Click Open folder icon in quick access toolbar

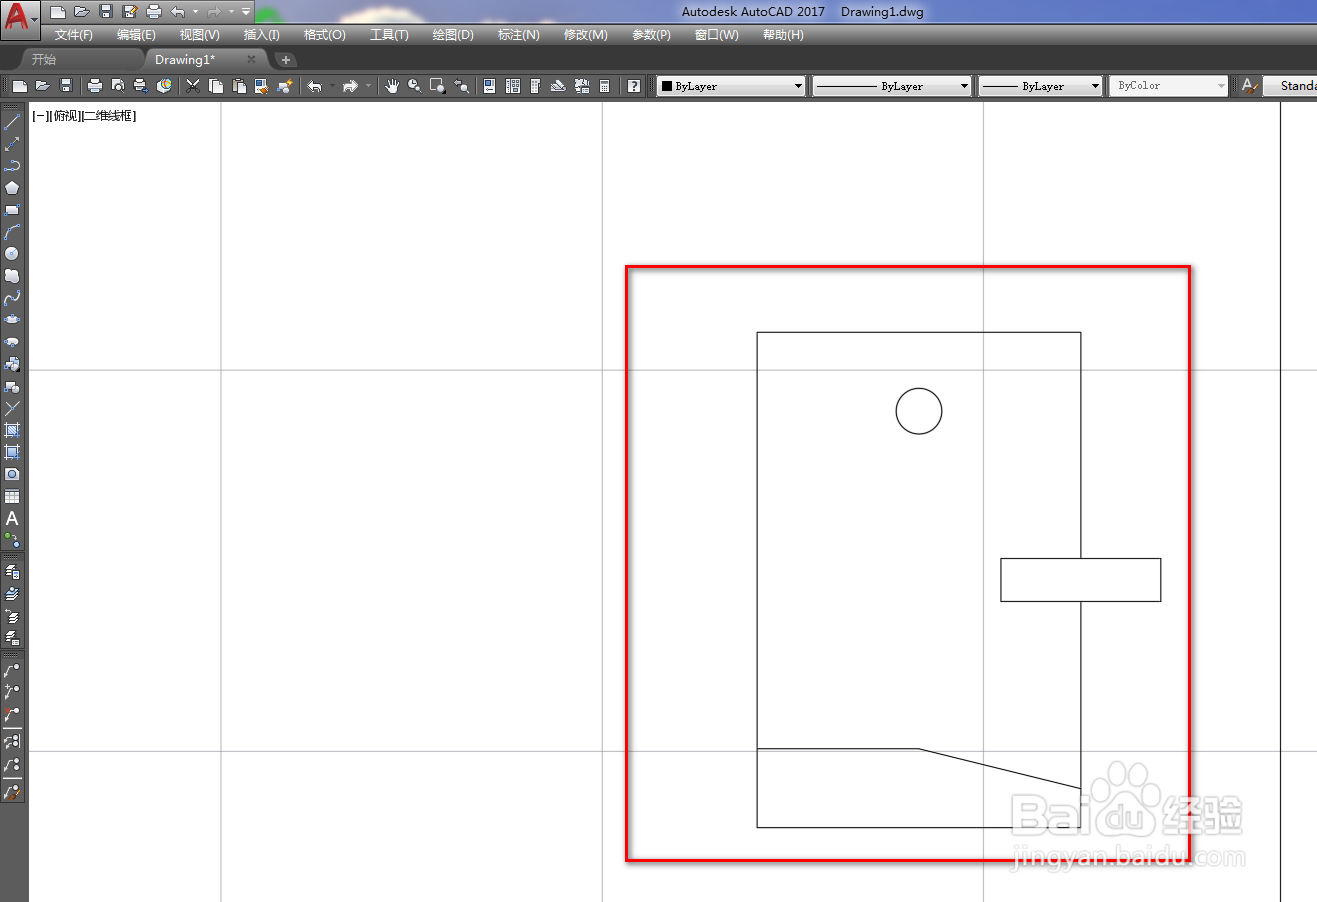click(x=82, y=12)
